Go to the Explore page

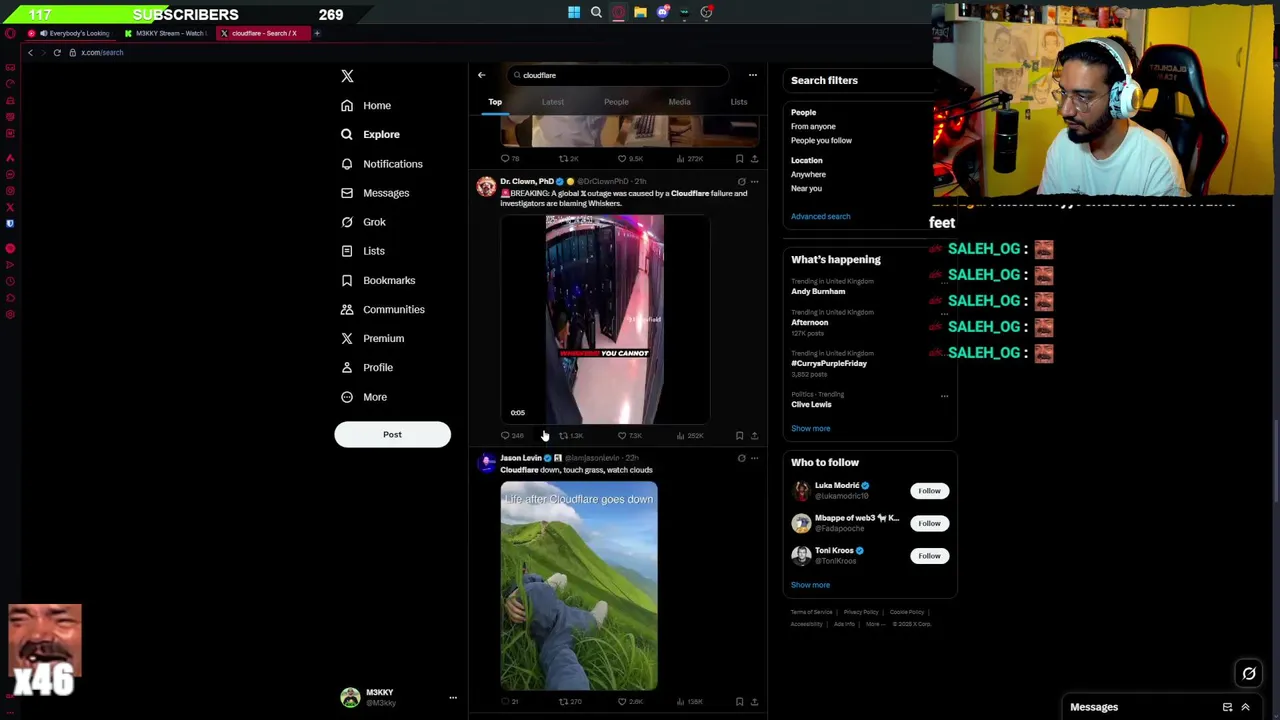pyautogui.click(x=369, y=134)
